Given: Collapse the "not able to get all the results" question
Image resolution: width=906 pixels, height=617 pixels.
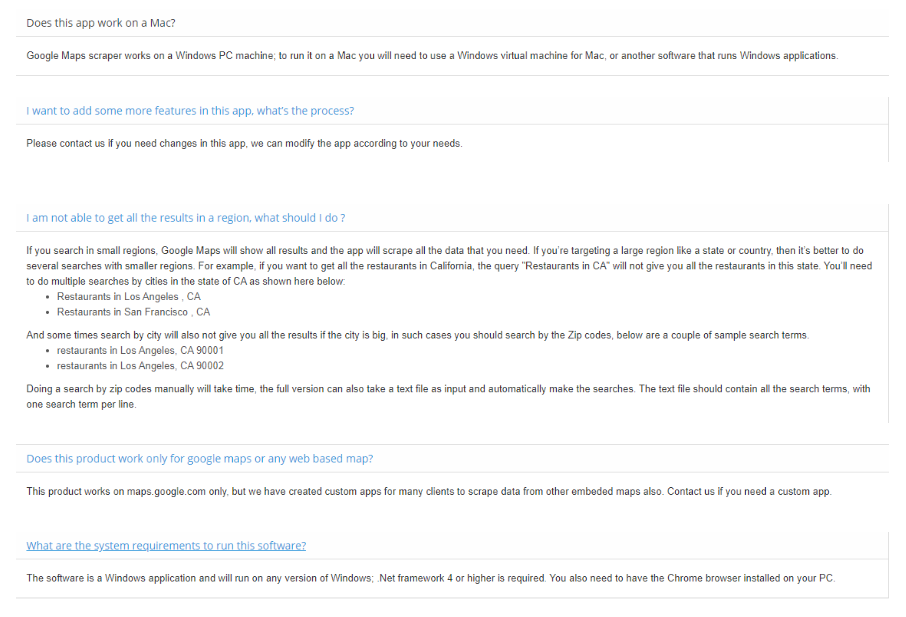Looking at the screenshot, I should click(x=186, y=218).
